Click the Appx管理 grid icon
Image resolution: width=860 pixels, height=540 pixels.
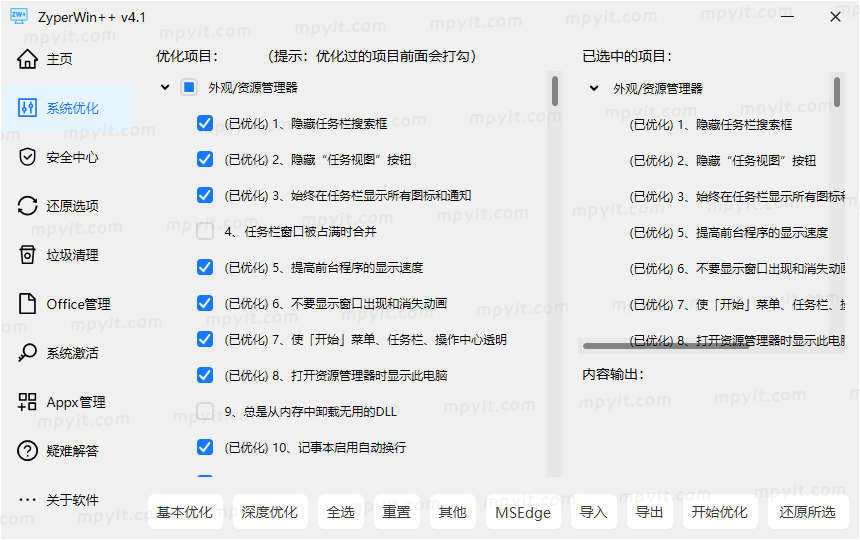pyautogui.click(x=27, y=402)
